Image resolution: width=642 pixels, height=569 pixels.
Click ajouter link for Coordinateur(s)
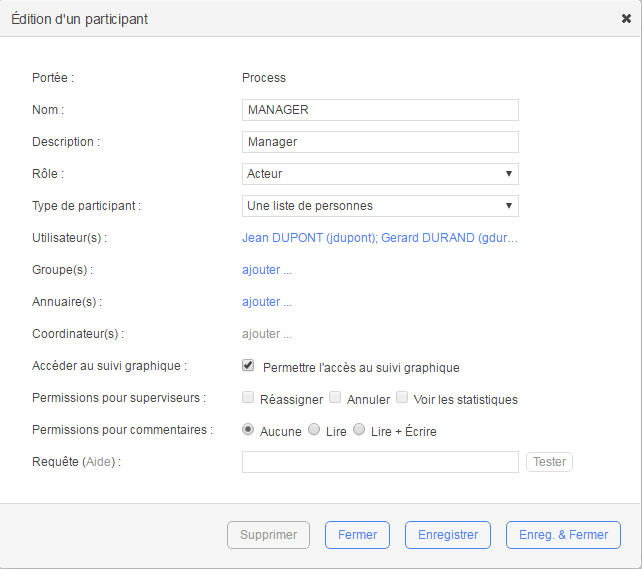tap(267, 334)
